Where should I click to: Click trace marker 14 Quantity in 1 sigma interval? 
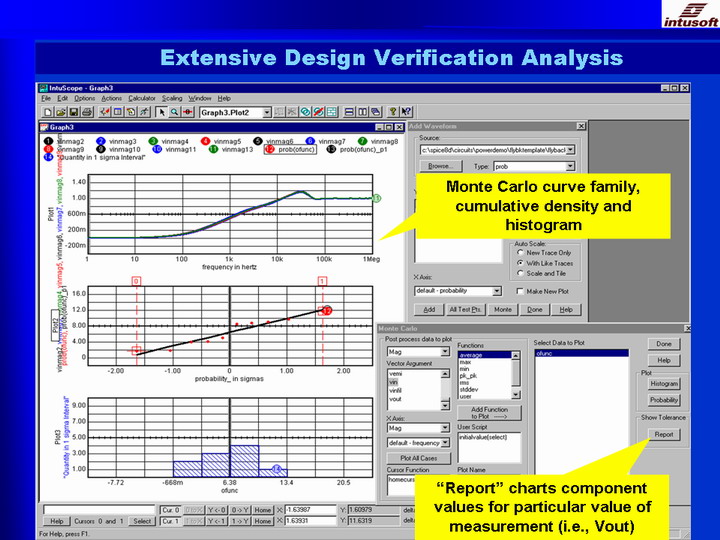[48, 157]
